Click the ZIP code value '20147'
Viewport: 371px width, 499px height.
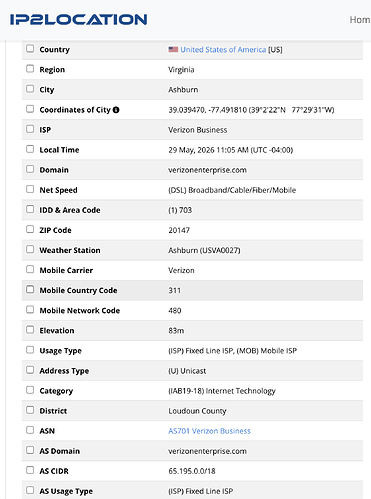pyautogui.click(x=179, y=230)
